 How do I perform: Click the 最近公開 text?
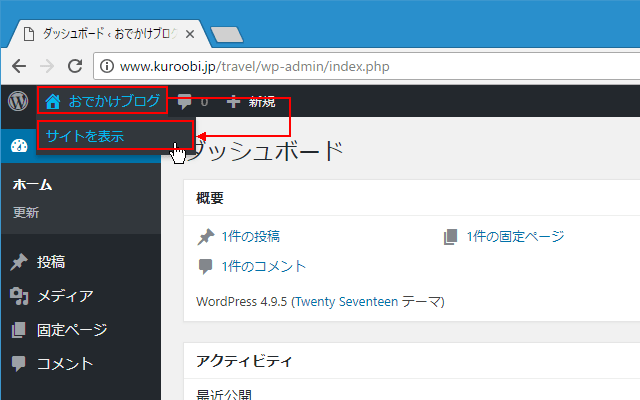point(224,394)
